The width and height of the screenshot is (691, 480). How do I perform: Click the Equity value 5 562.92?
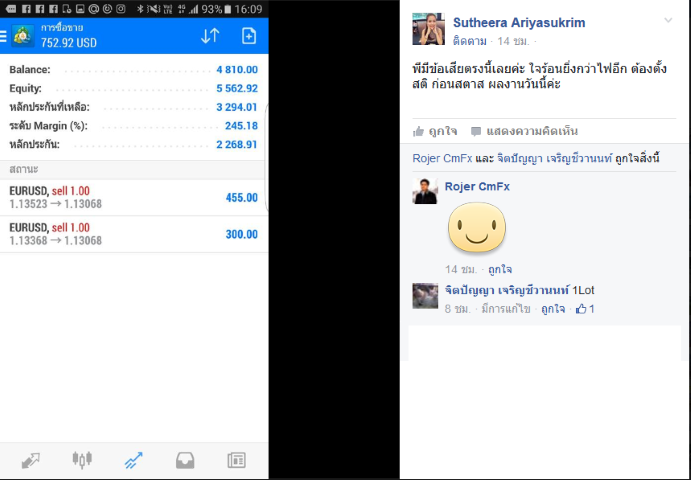pos(237,89)
